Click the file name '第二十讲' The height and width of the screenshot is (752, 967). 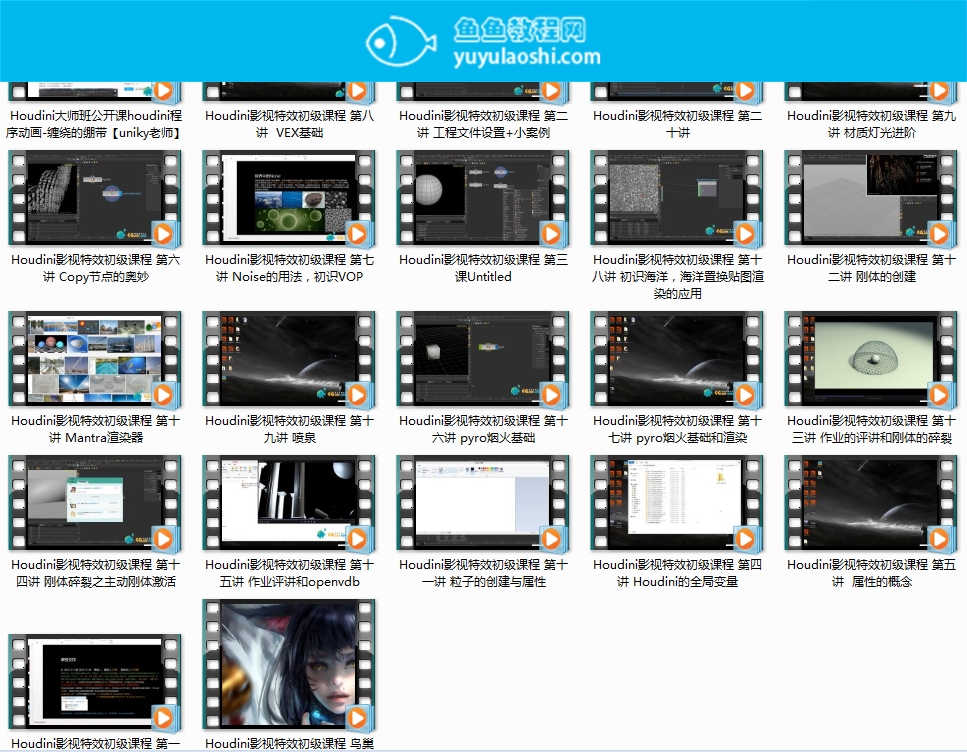coord(677,124)
